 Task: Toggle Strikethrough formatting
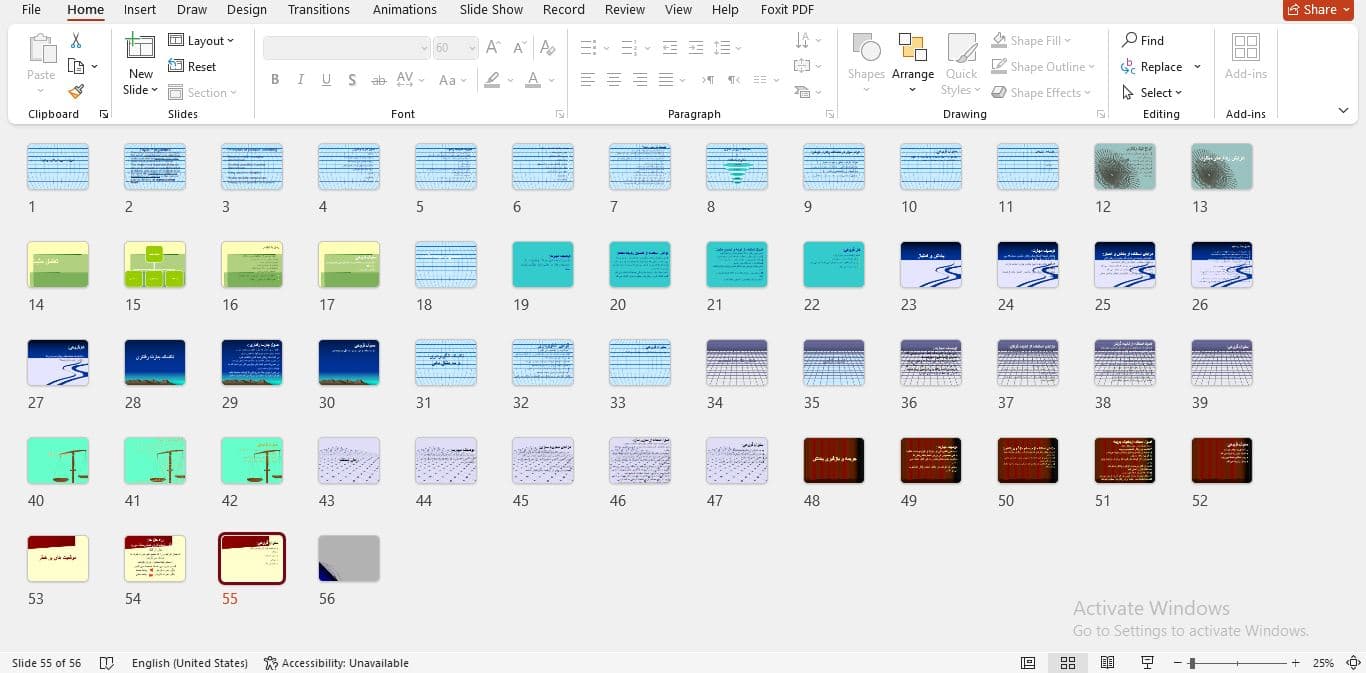tap(378, 80)
